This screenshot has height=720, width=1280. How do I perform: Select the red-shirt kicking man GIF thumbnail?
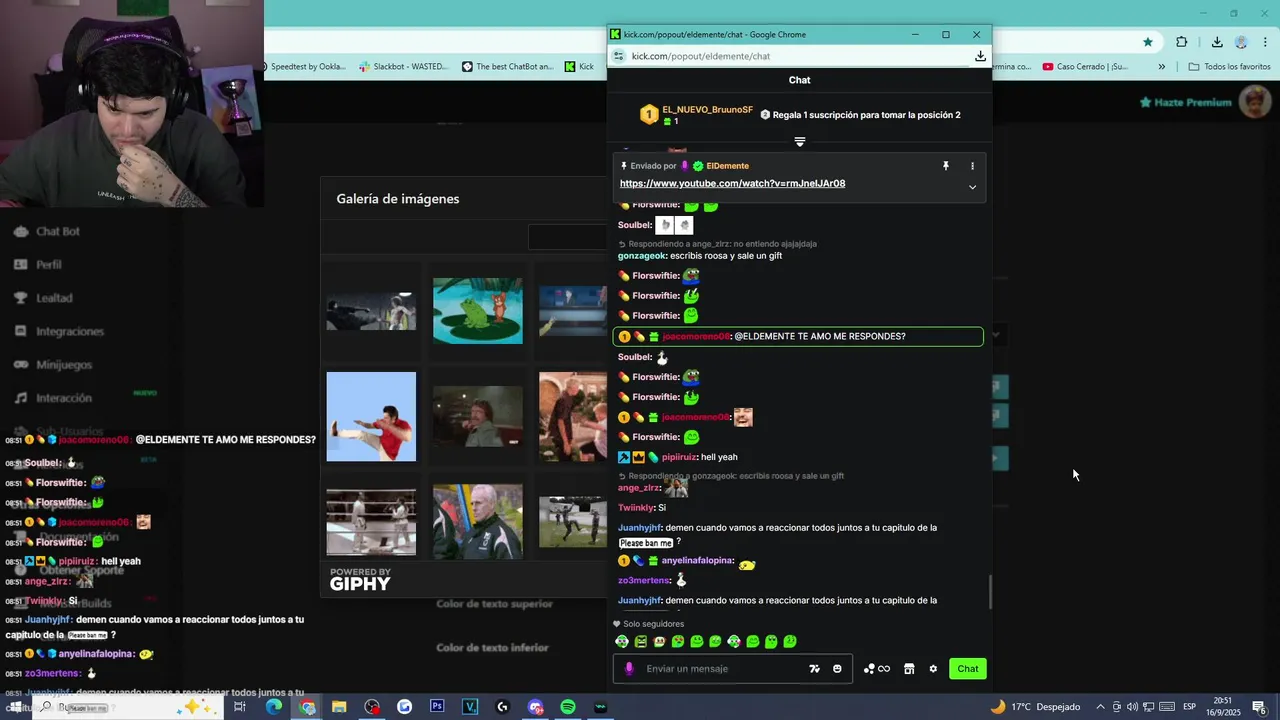coord(371,417)
